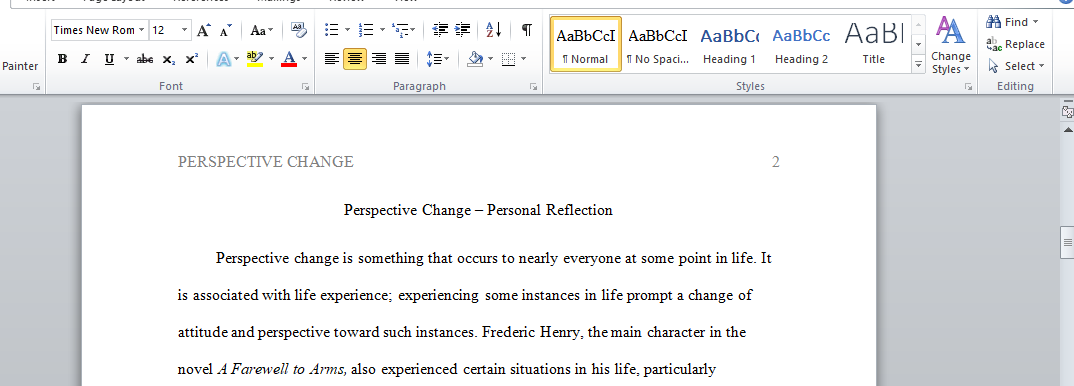The height and width of the screenshot is (386, 1074).
Task: Open the font name dropdown arrow
Action: click(x=142, y=30)
